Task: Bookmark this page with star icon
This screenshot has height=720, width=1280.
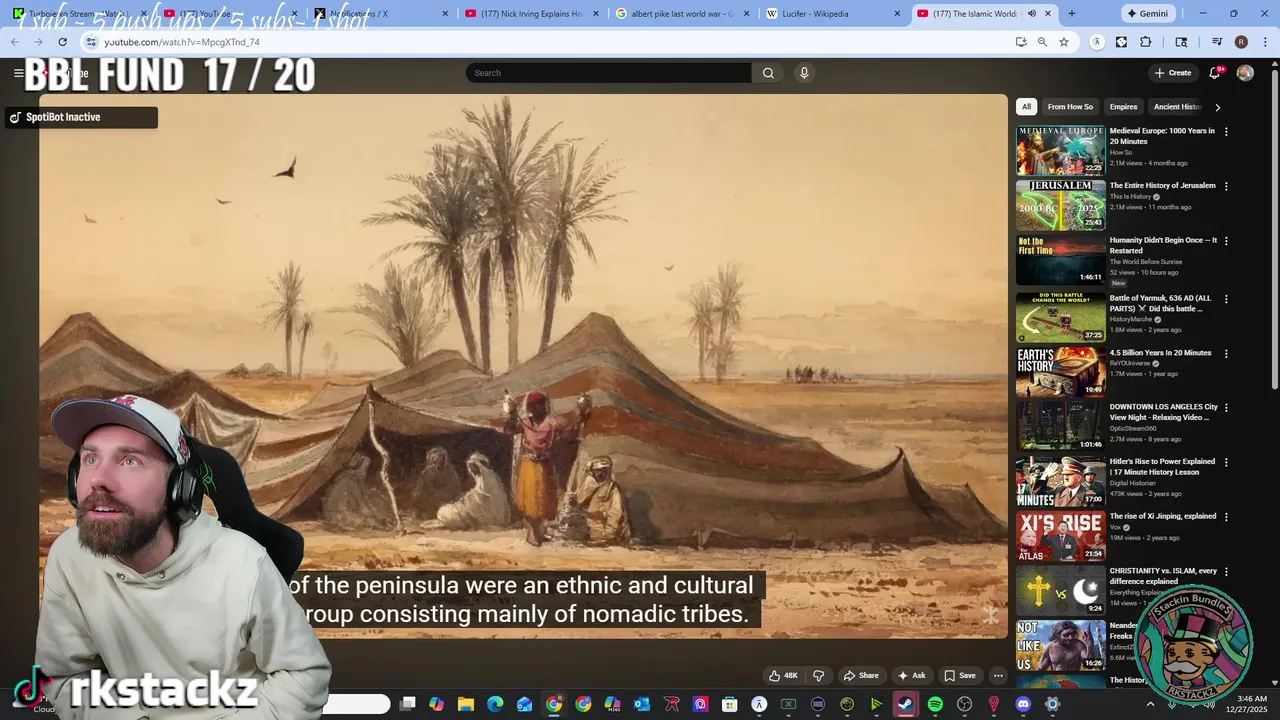Action: point(1064,42)
